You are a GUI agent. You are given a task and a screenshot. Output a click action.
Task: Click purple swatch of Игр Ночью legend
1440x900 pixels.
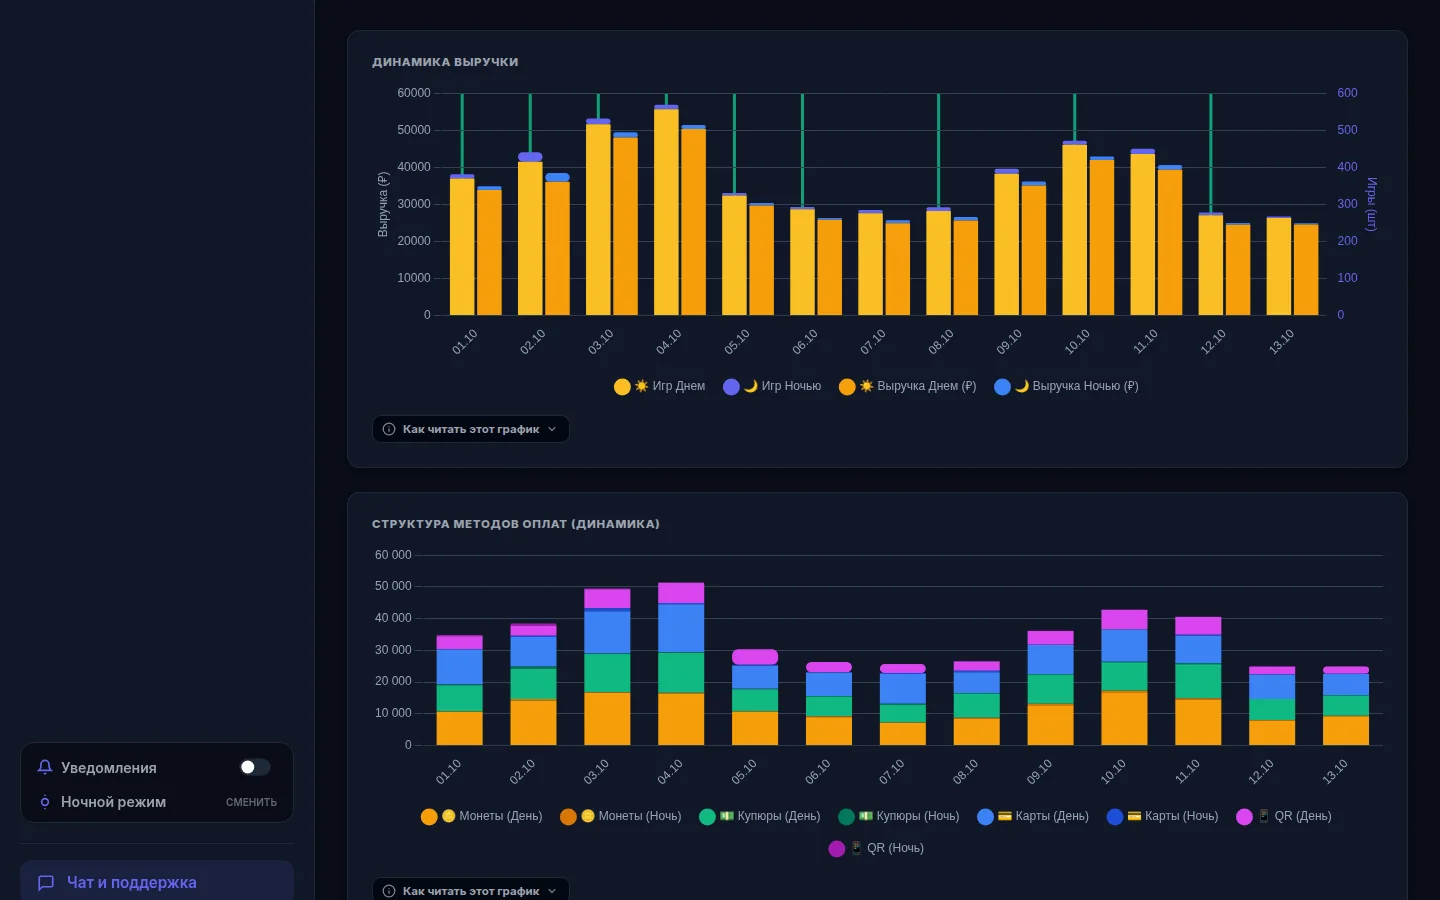[731, 387]
